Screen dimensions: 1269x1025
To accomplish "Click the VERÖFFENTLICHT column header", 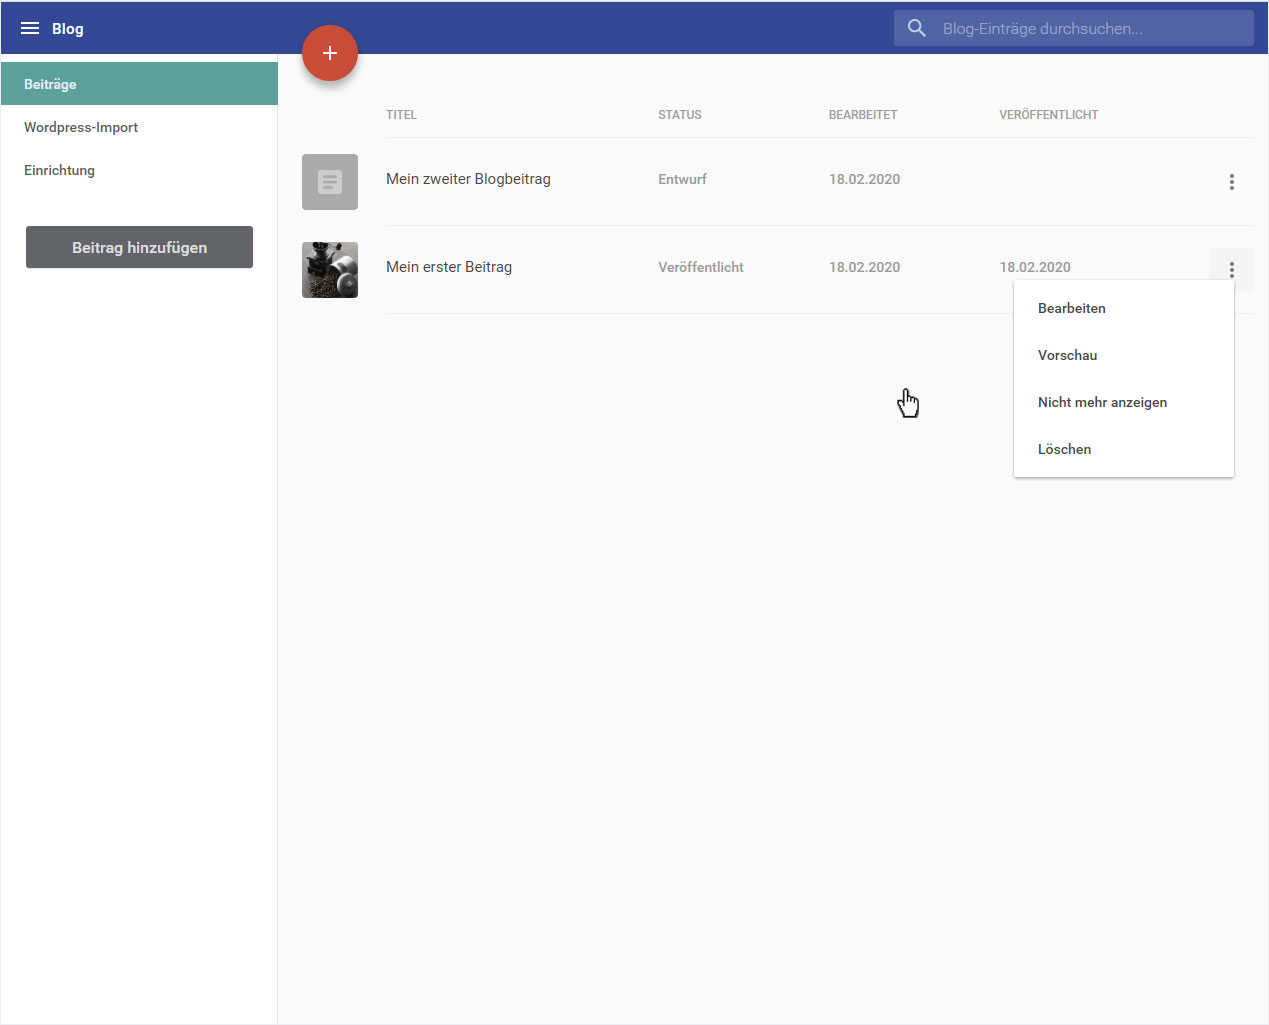I will (1049, 115).
